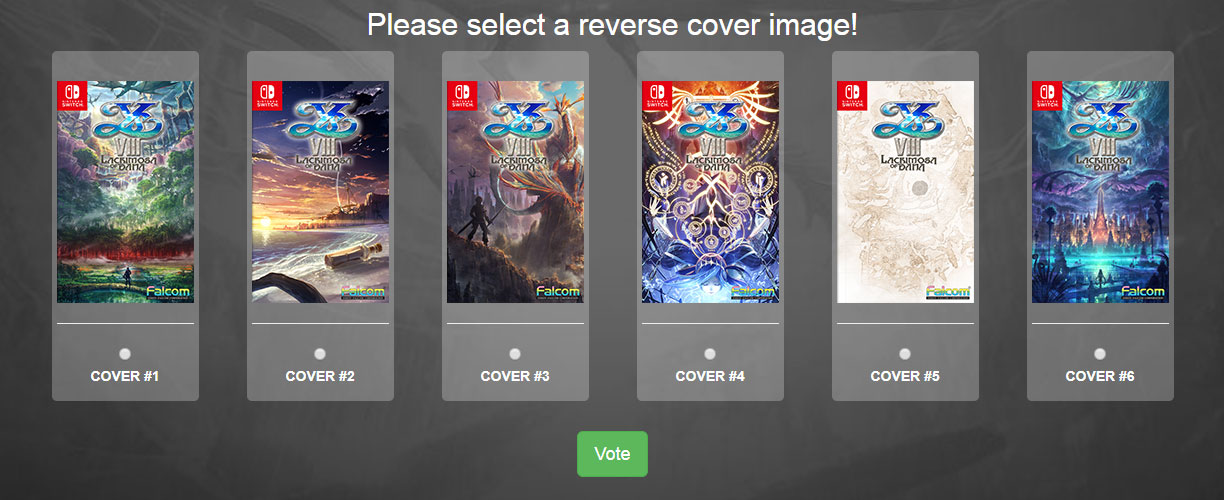
Task: Mark the Cover #5 radio button
Action: pos(904,354)
